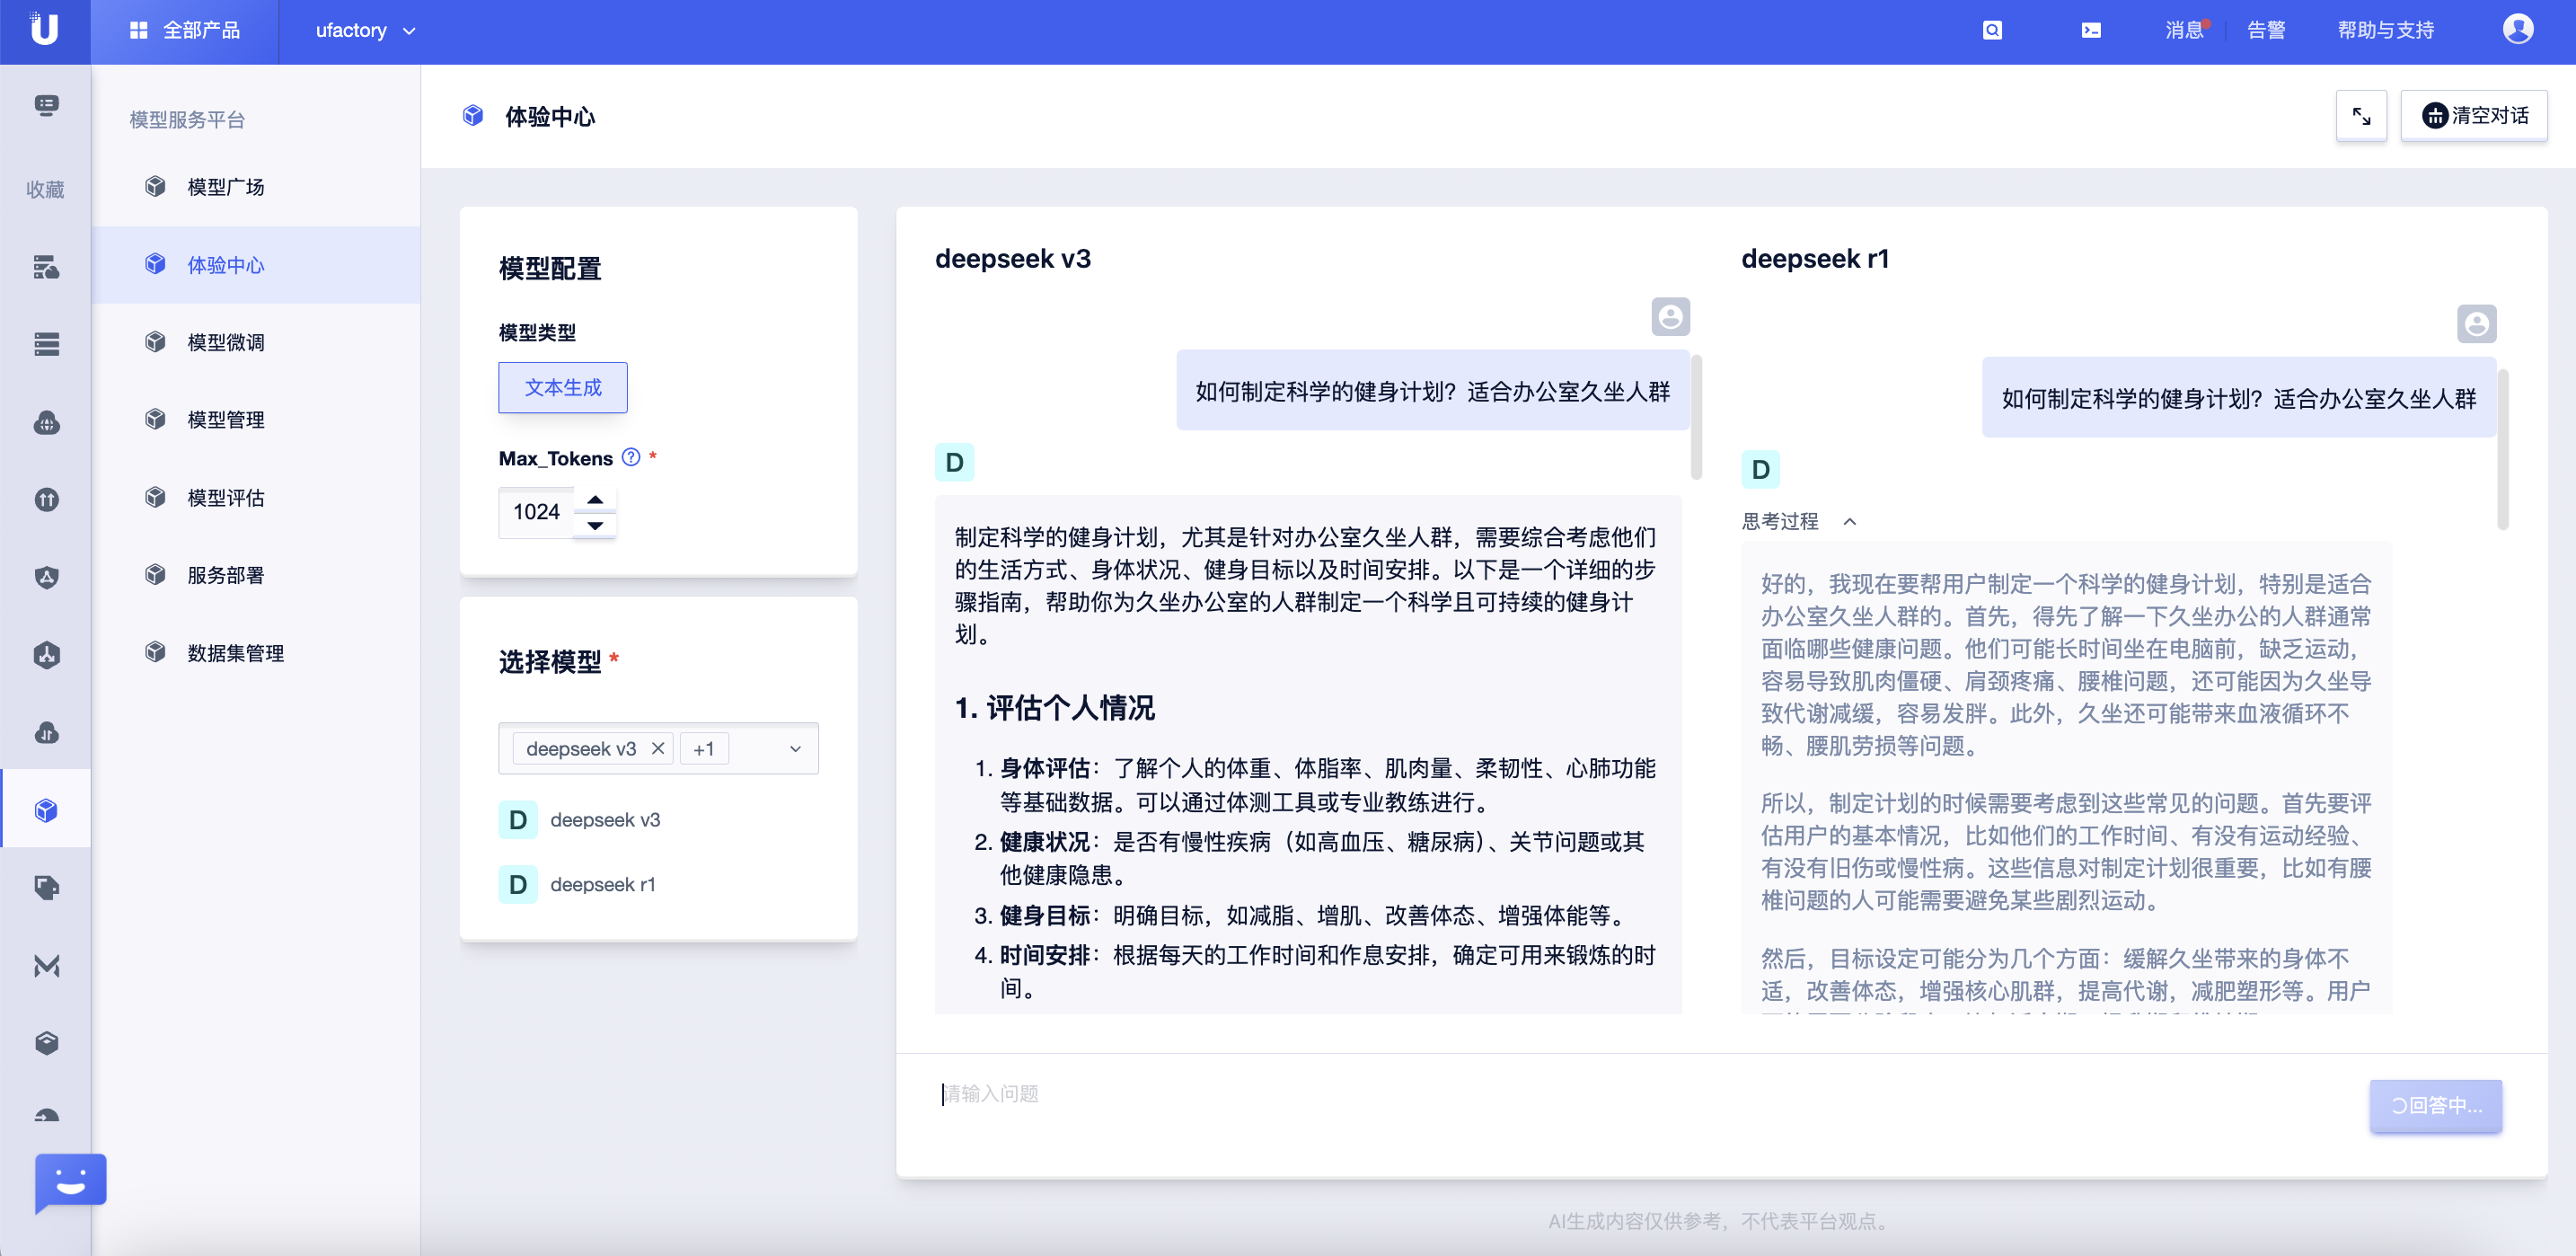Click the fullscreen expand icon
Screen dimensions: 2576x1256
[2361, 116]
